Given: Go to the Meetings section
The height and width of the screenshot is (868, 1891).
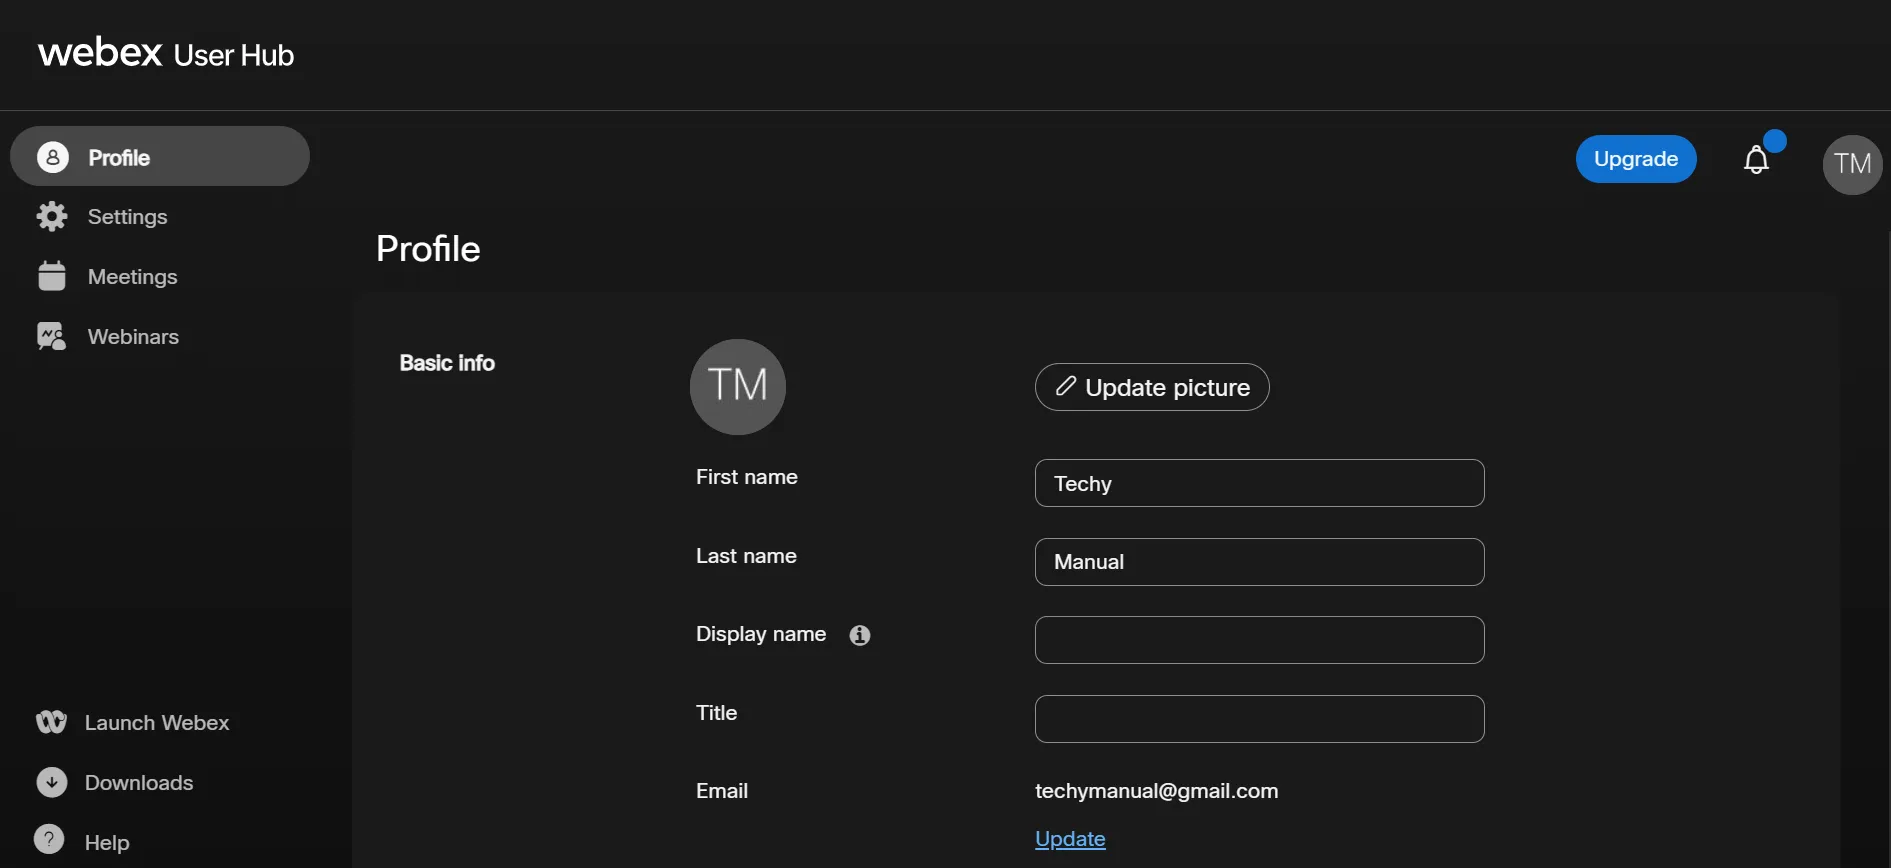Looking at the screenshot, I should [x=132, y=277].
